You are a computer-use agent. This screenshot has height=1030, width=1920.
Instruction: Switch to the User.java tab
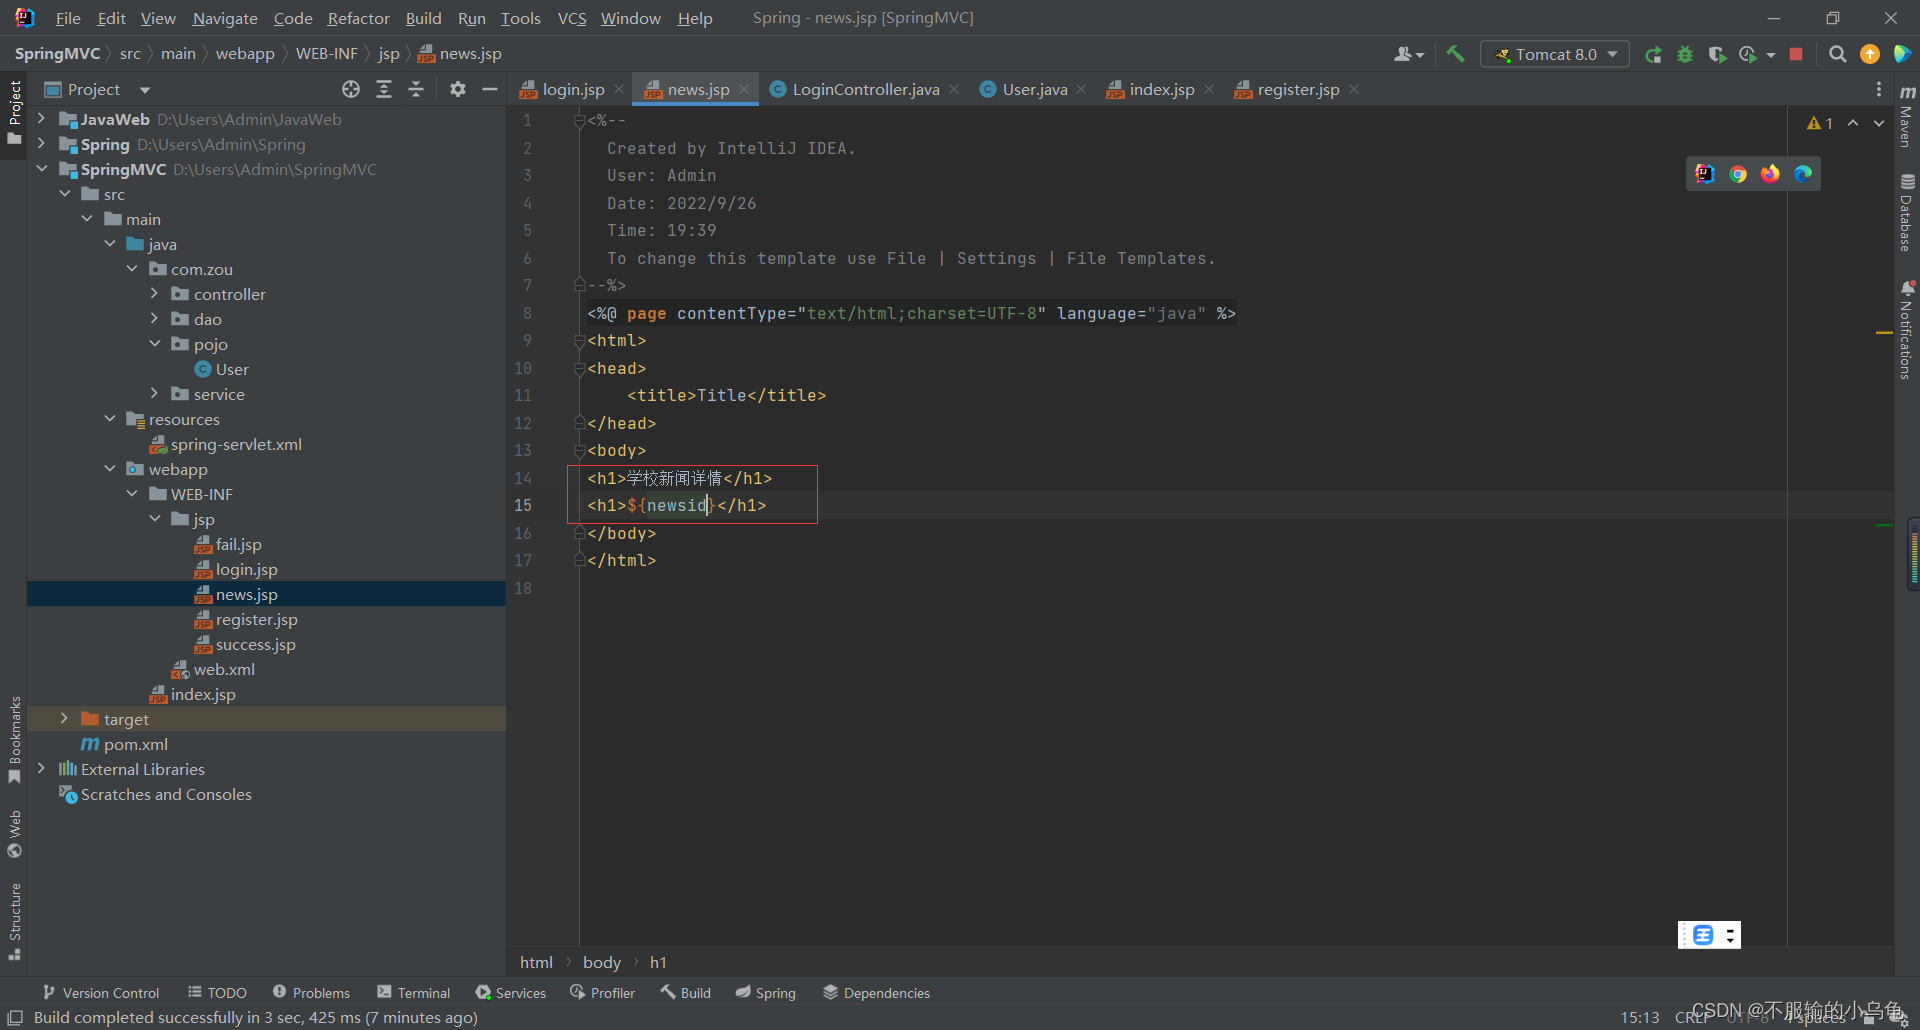pyautogui.click(x=1034, y=89)
